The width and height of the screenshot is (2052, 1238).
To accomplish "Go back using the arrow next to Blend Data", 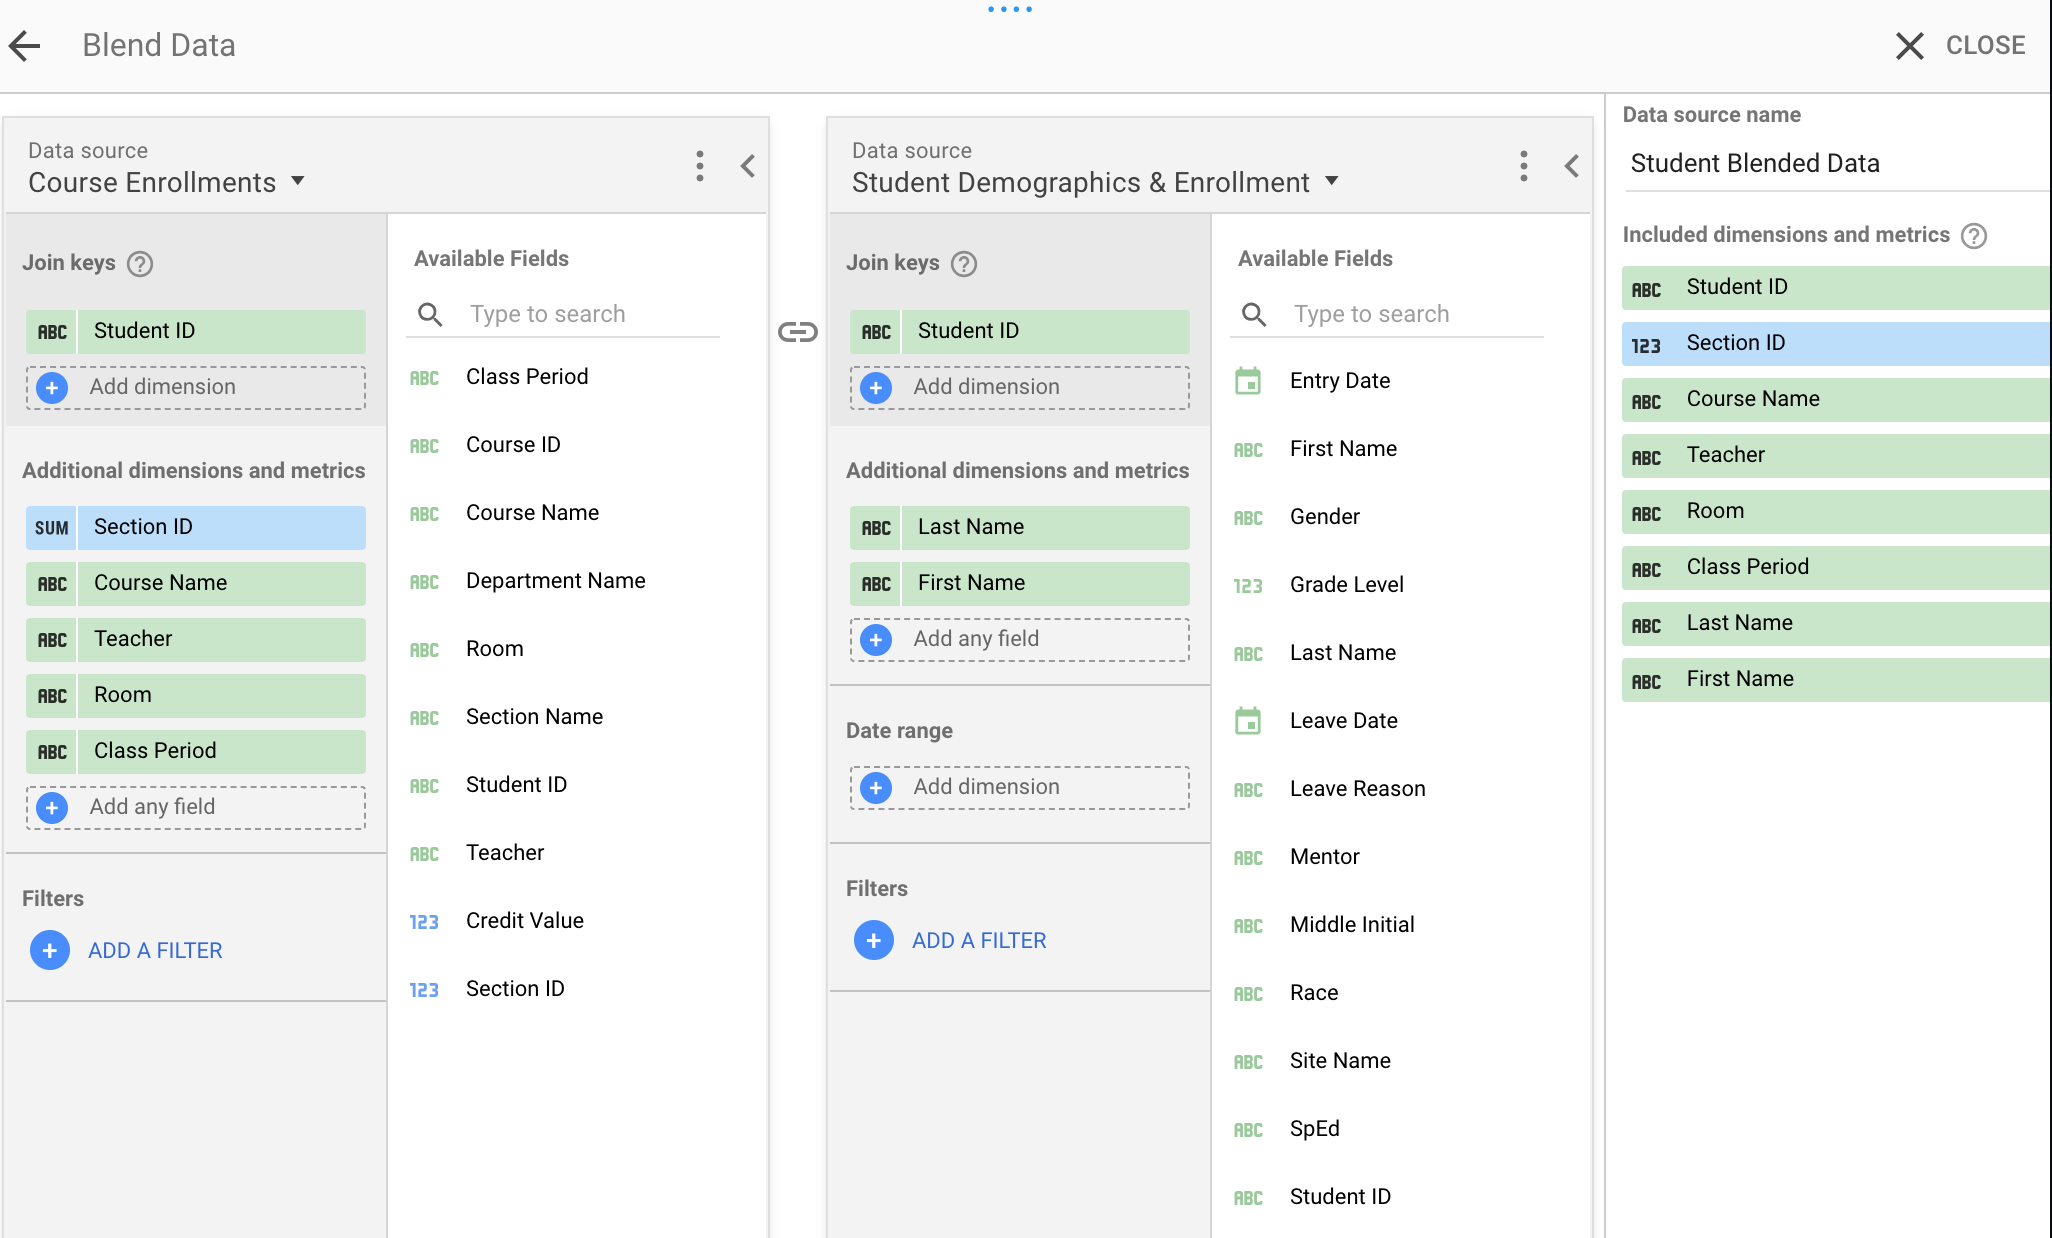I will (x=25, y=45).
